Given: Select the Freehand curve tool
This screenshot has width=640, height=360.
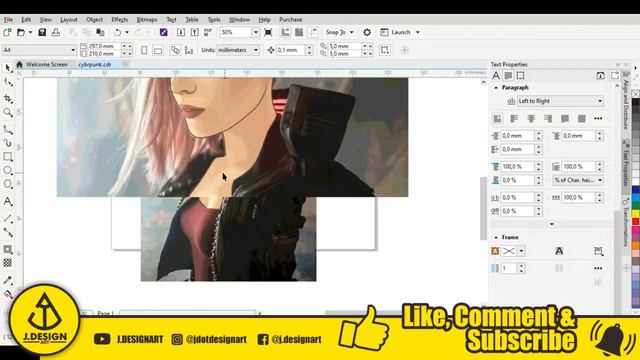Looking at the screenshot, I should (x=7, y=129).
